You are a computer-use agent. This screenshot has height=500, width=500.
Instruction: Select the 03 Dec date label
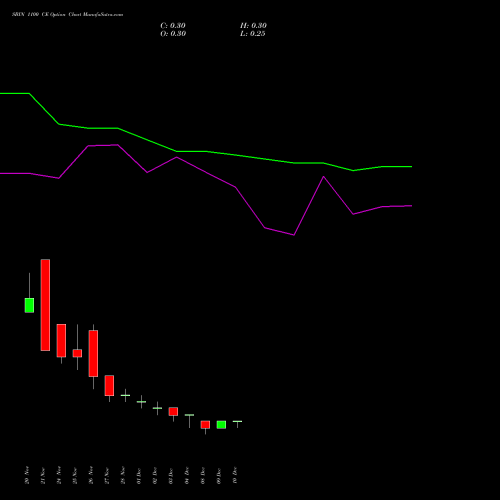point(171,475)
